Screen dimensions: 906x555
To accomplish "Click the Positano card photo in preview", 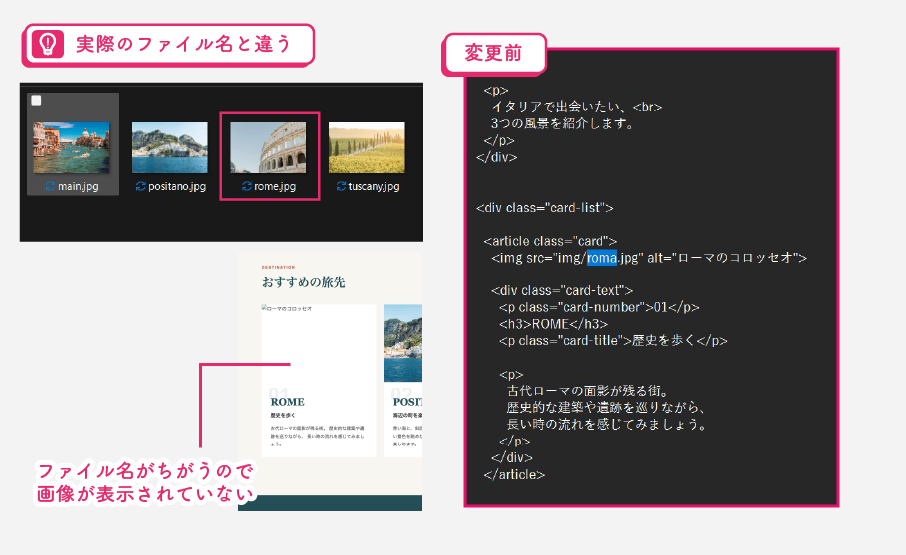I will (403, 343).
